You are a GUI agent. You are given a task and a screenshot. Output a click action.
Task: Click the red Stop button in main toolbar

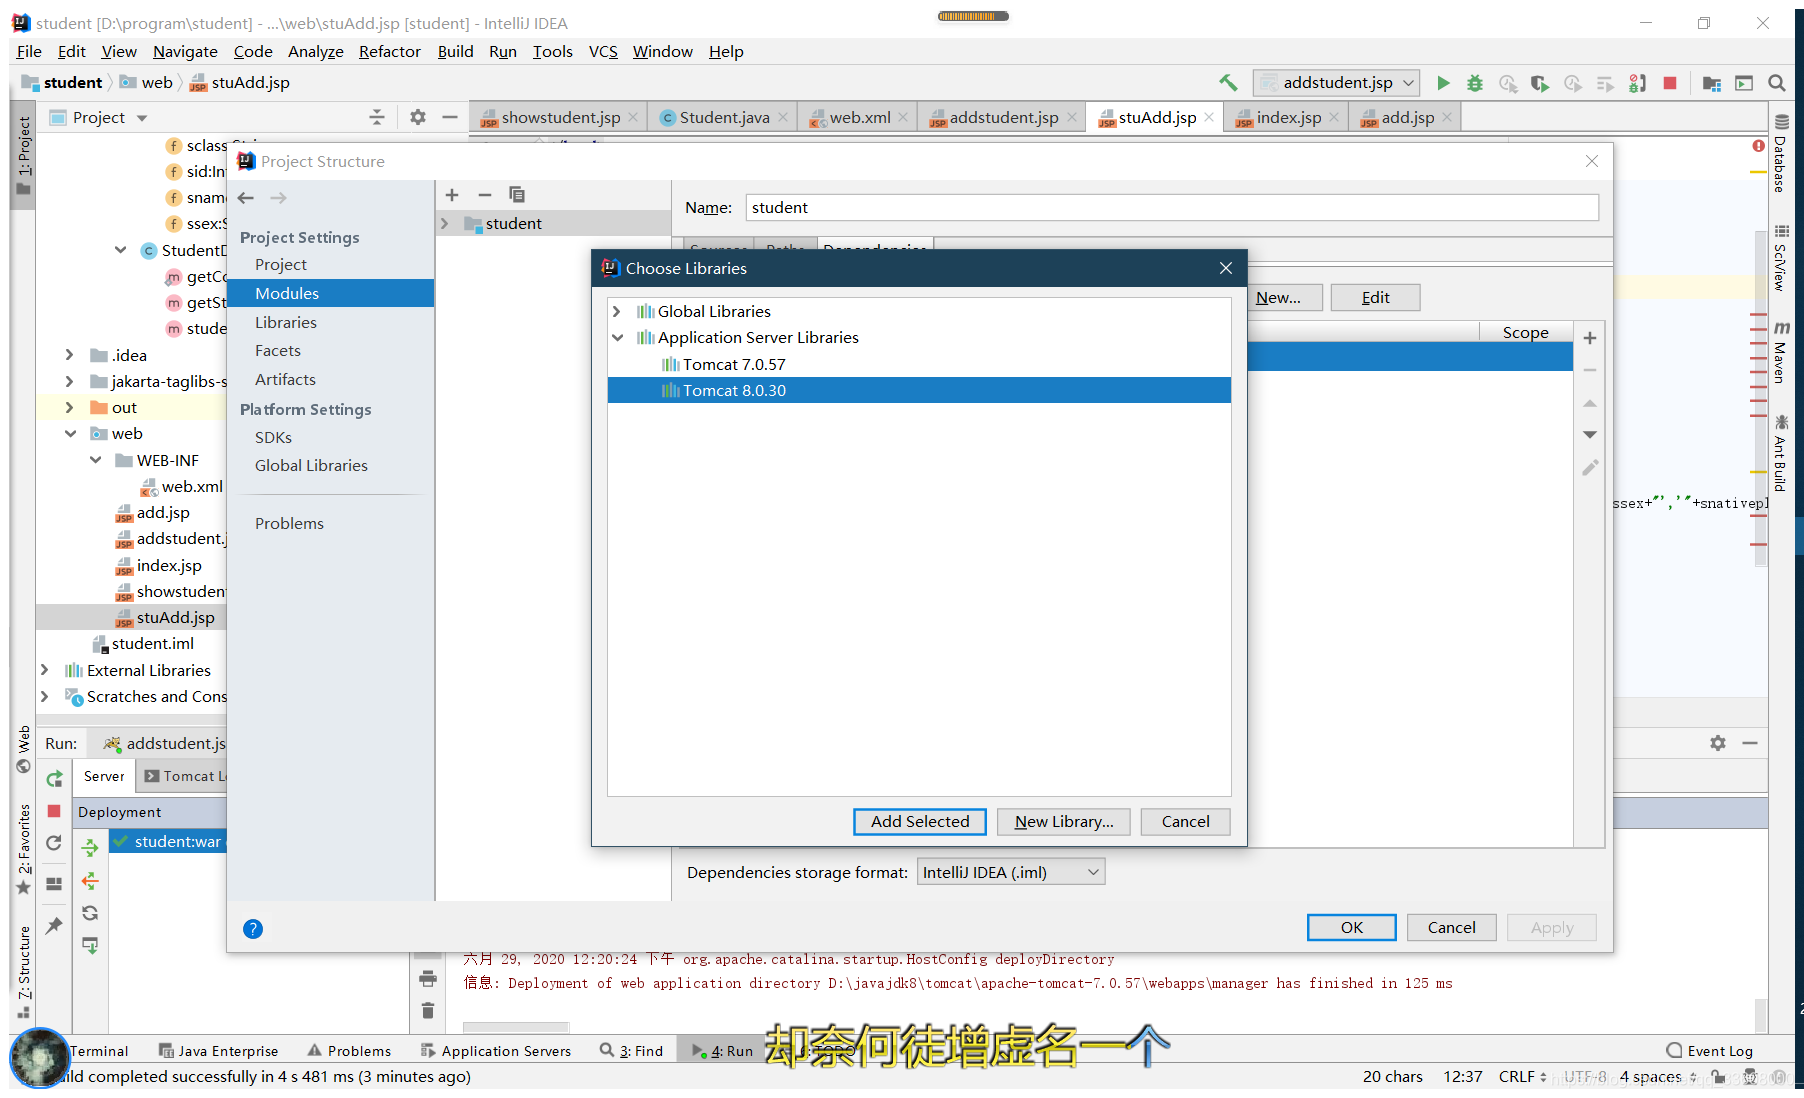pos(1669,83)
